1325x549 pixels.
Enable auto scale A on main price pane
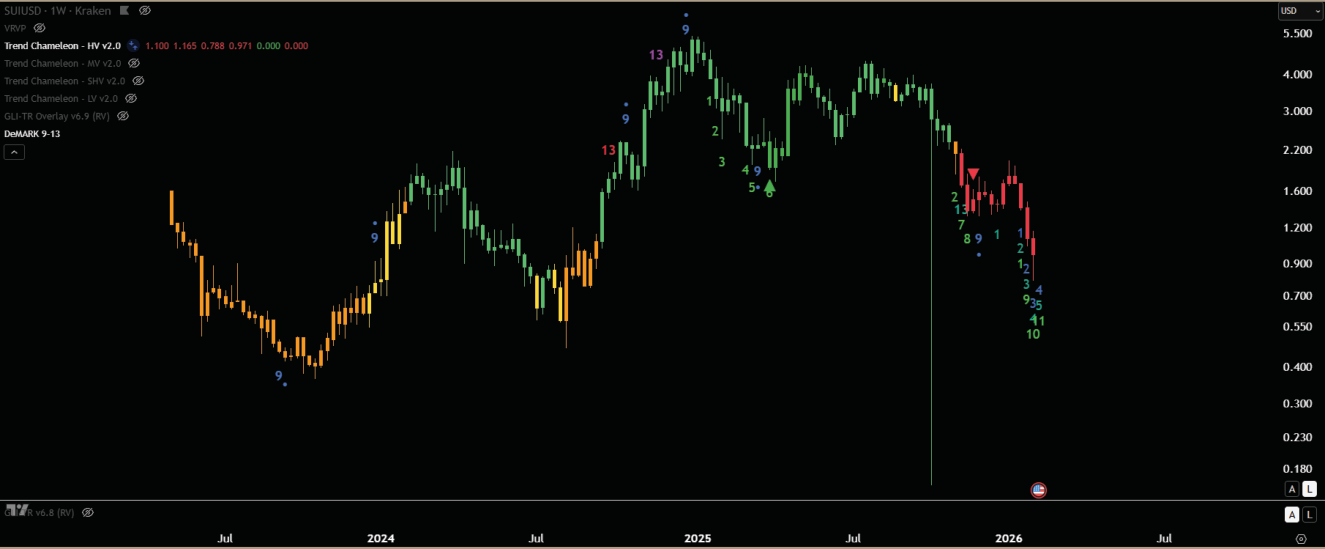click(x=1292, y=488)
